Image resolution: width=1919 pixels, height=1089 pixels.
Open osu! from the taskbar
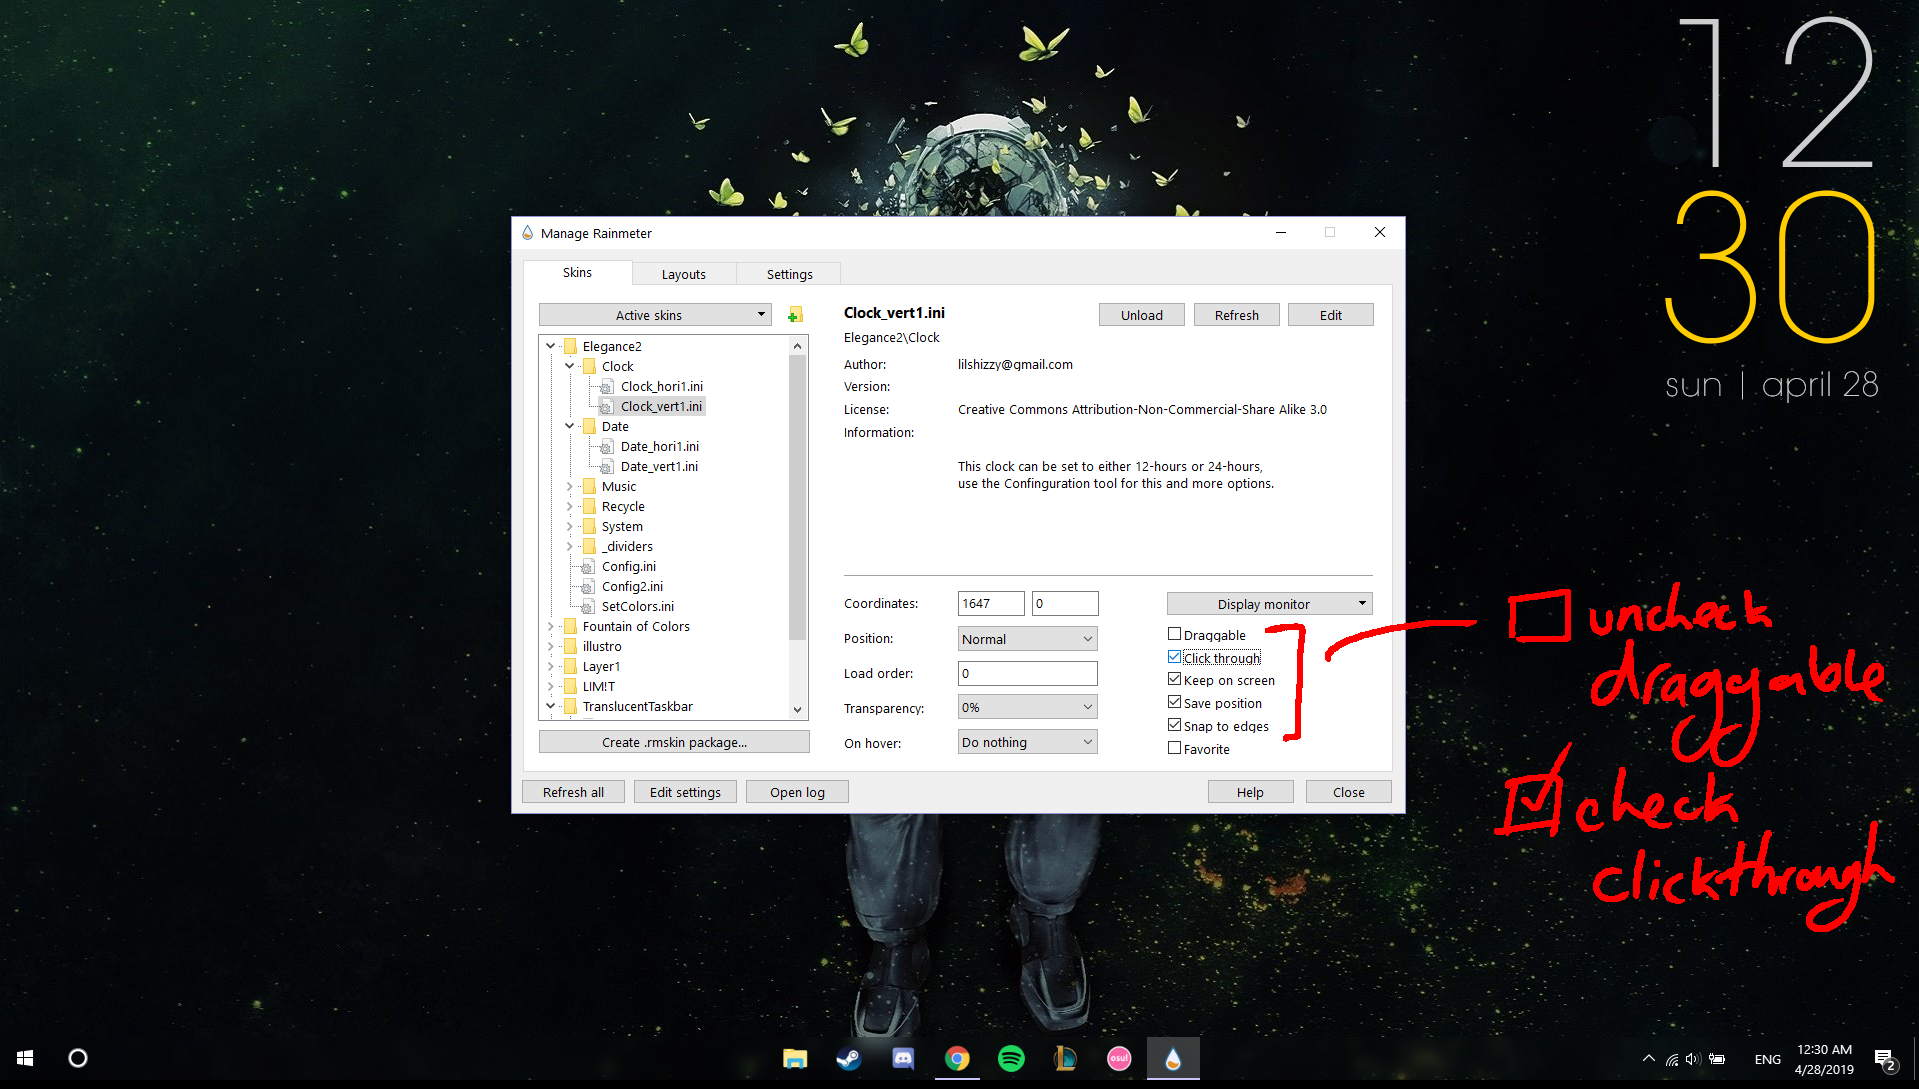[1119, 1058]
